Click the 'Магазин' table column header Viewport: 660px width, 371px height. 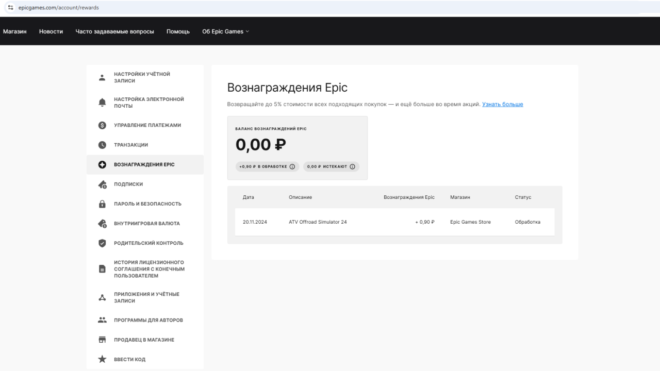pyautogui.click(x=460, y=197)
